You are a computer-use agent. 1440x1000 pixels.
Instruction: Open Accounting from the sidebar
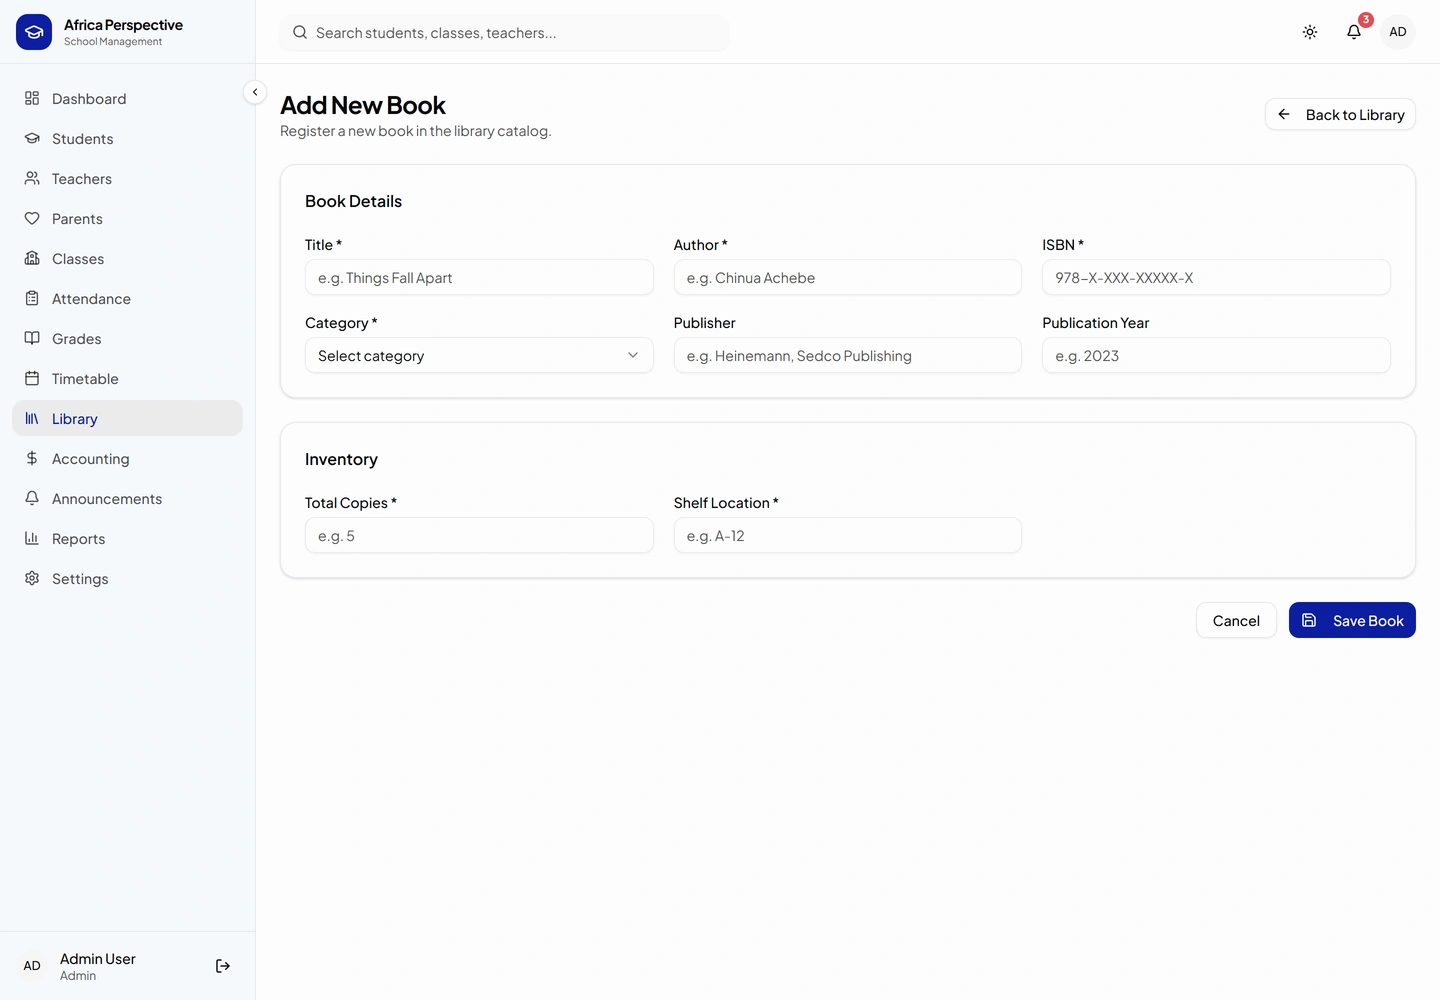click(127, 458)
